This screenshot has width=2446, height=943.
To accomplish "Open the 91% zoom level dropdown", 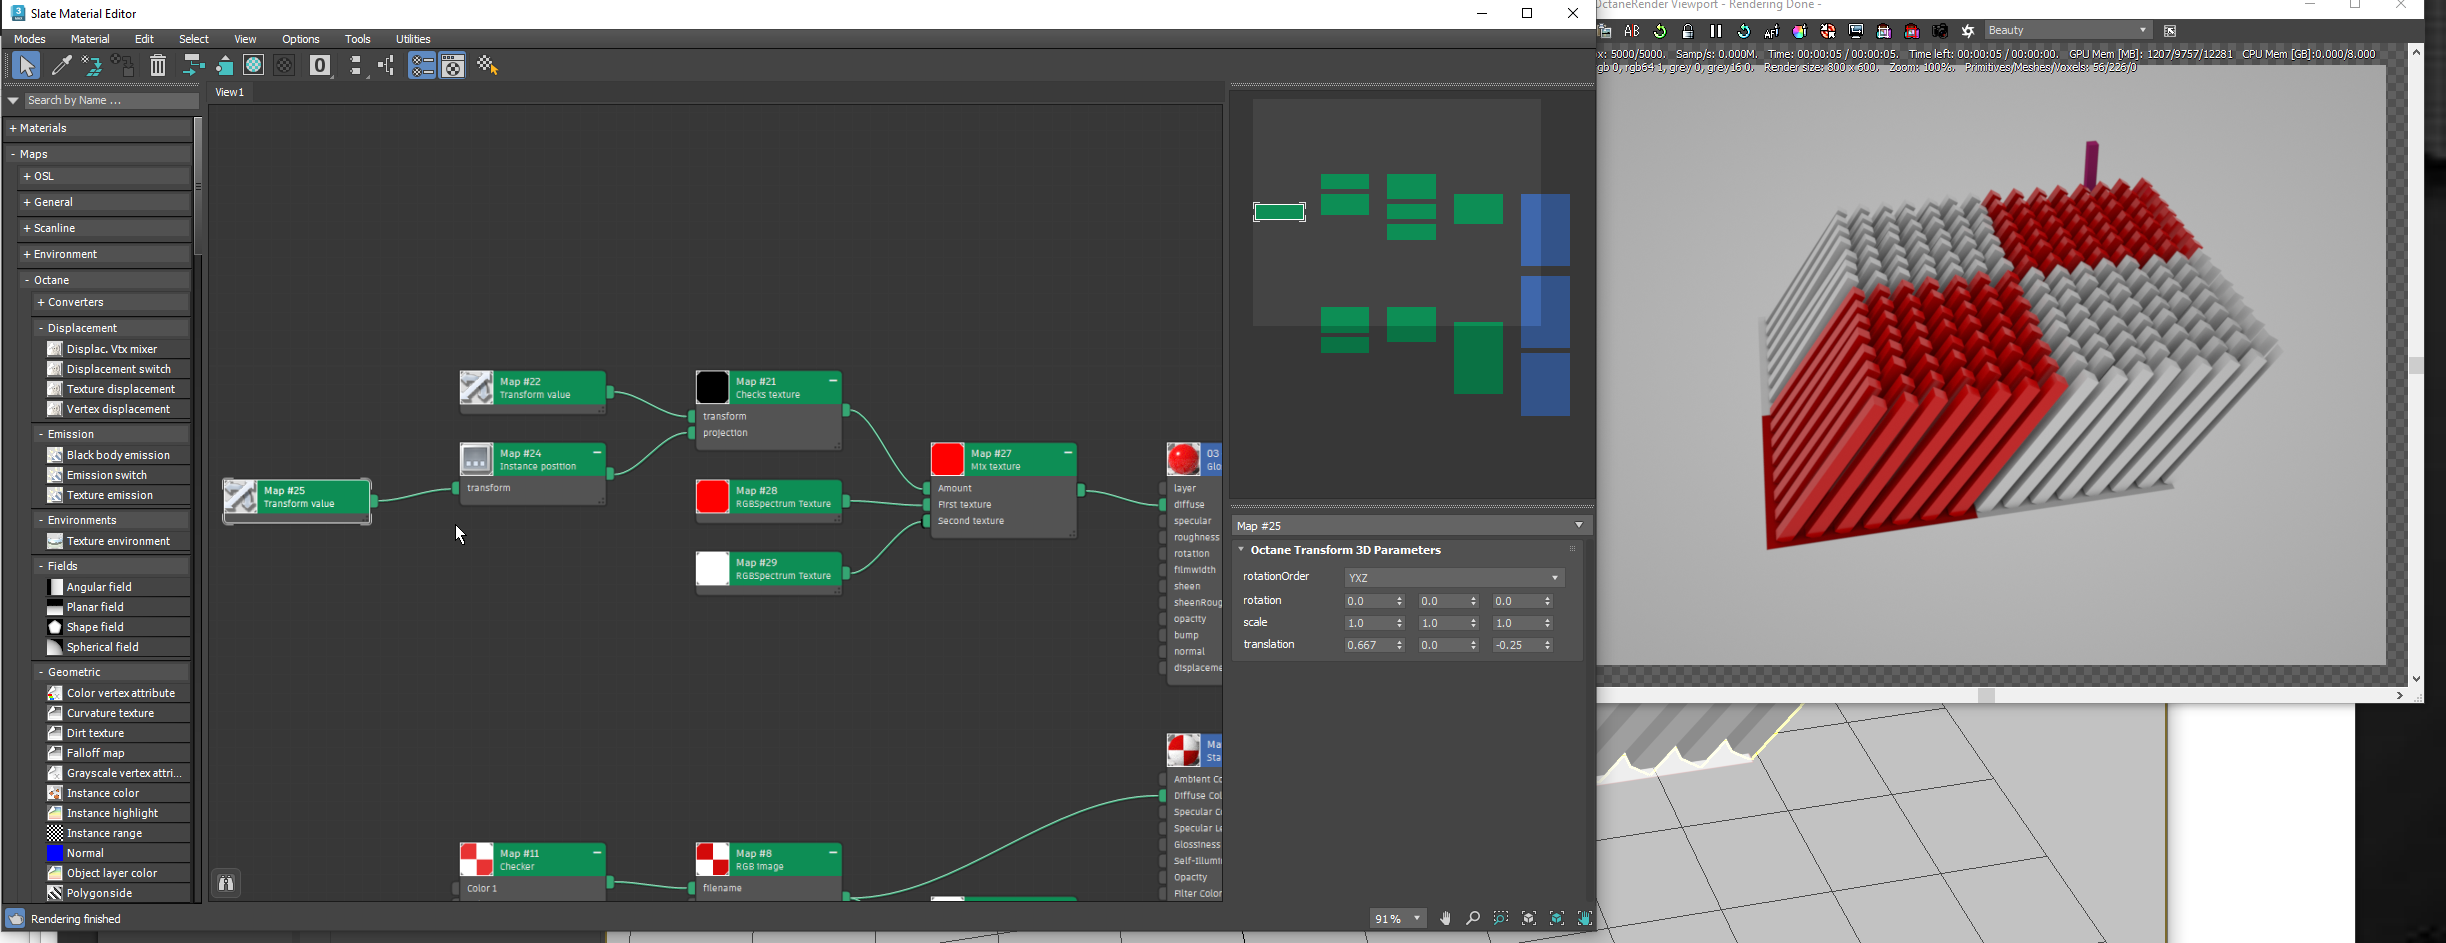I will point(1397,919).
